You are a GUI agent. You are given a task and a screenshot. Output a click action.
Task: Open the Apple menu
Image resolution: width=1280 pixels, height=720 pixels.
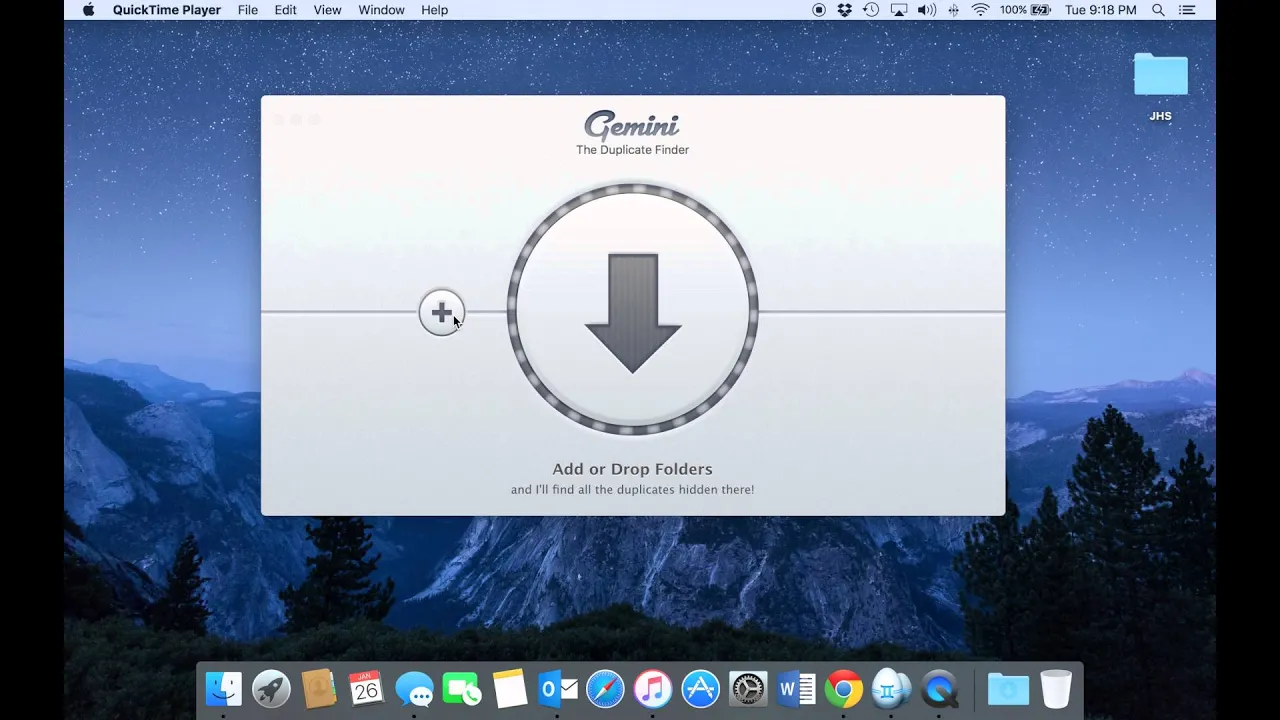(x=88, y=10)
